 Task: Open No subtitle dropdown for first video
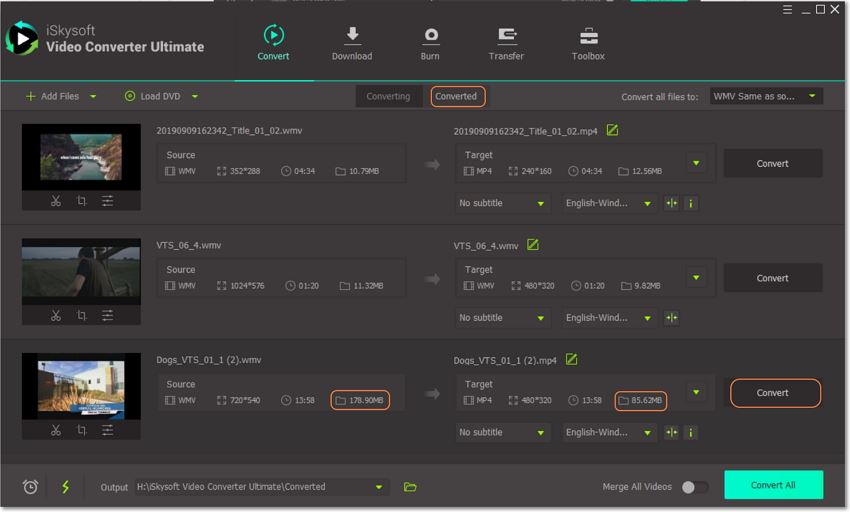502,203
